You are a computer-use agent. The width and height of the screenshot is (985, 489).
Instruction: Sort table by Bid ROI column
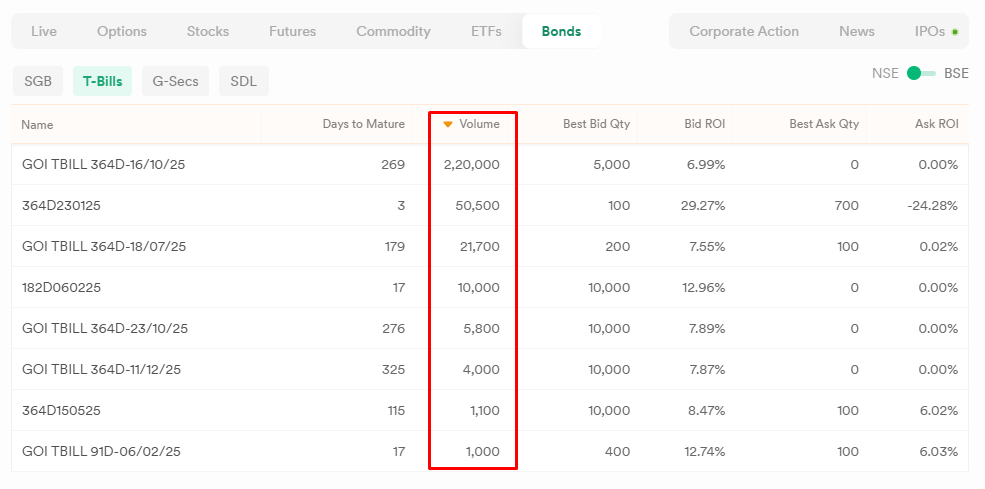[704, 124]
